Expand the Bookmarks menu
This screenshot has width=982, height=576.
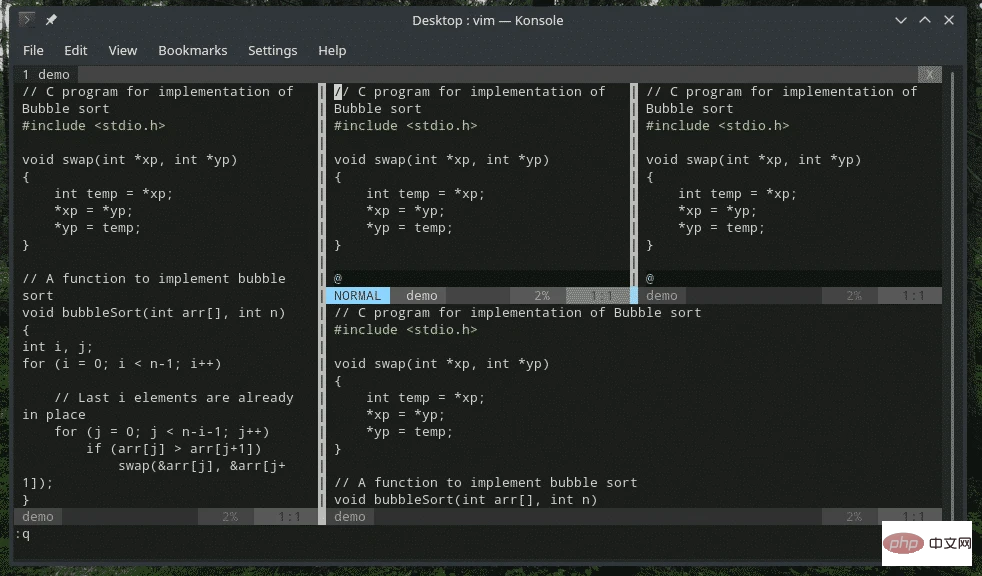coord(192,50)
